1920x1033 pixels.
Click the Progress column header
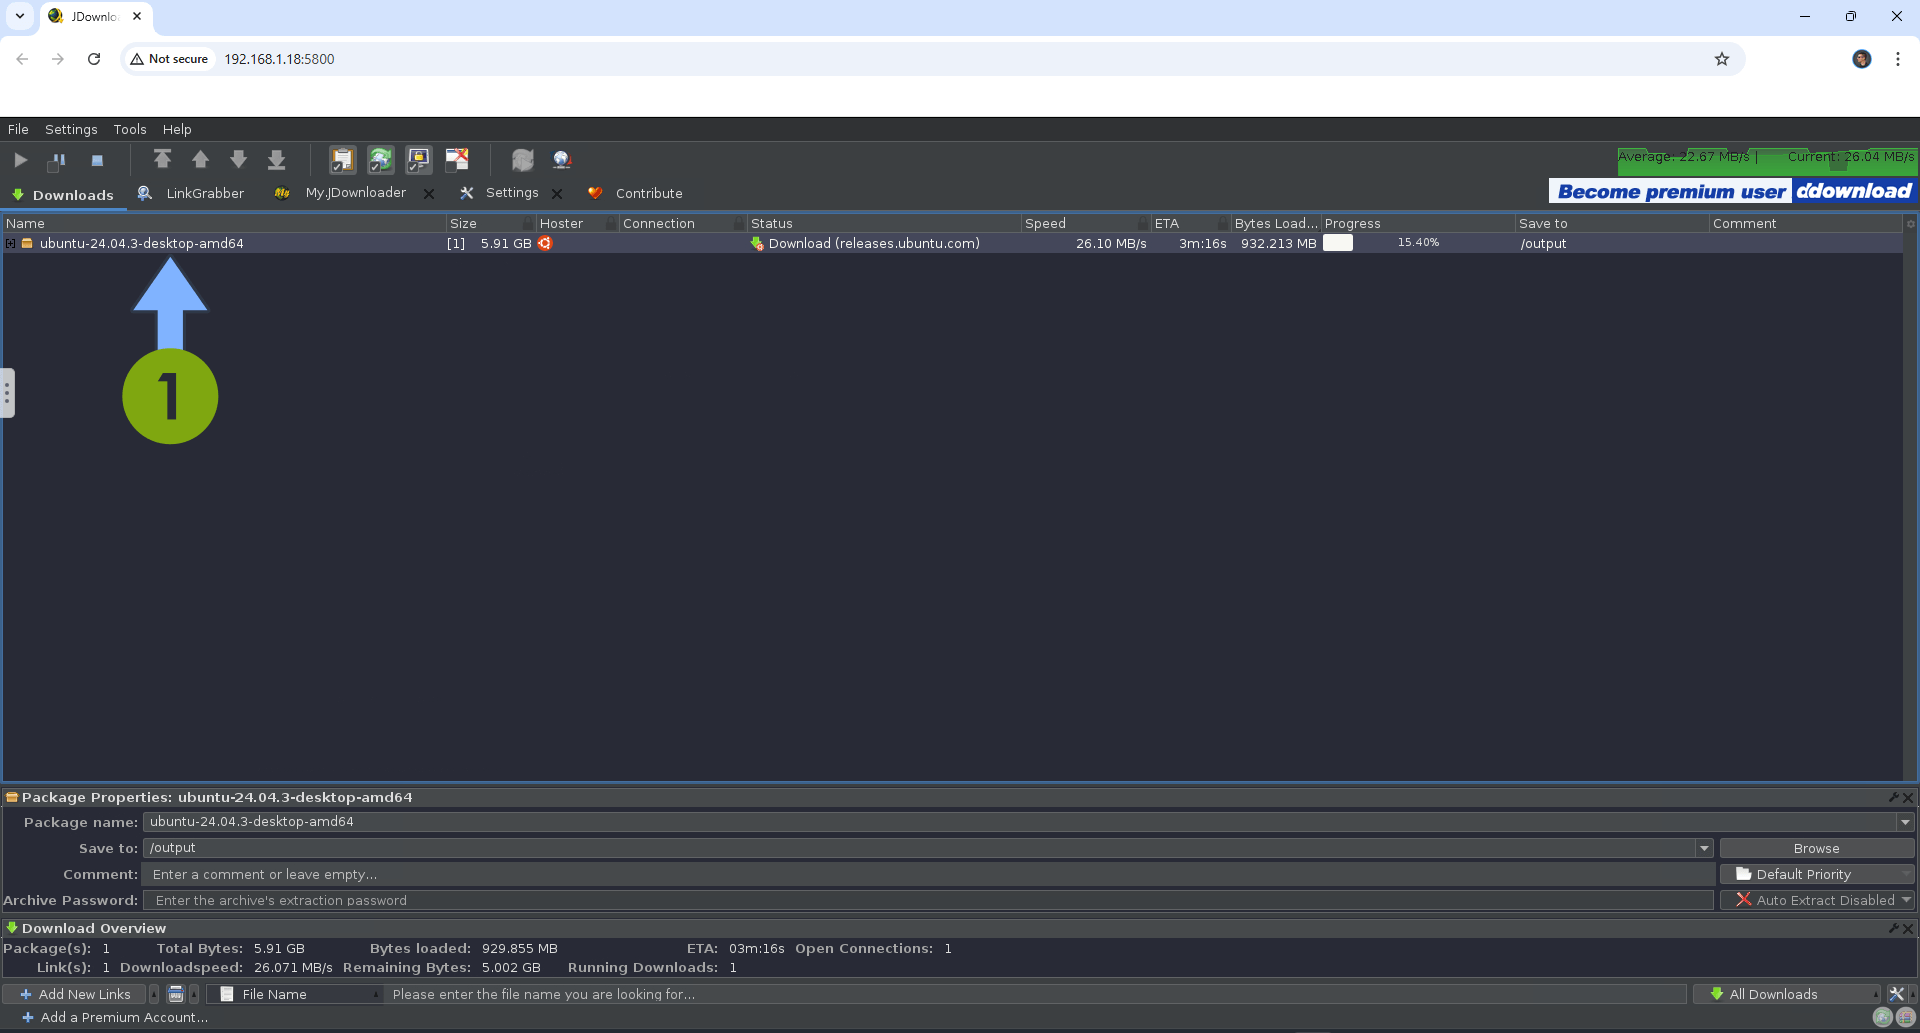pyautogui.click(x=1418, y=223)
